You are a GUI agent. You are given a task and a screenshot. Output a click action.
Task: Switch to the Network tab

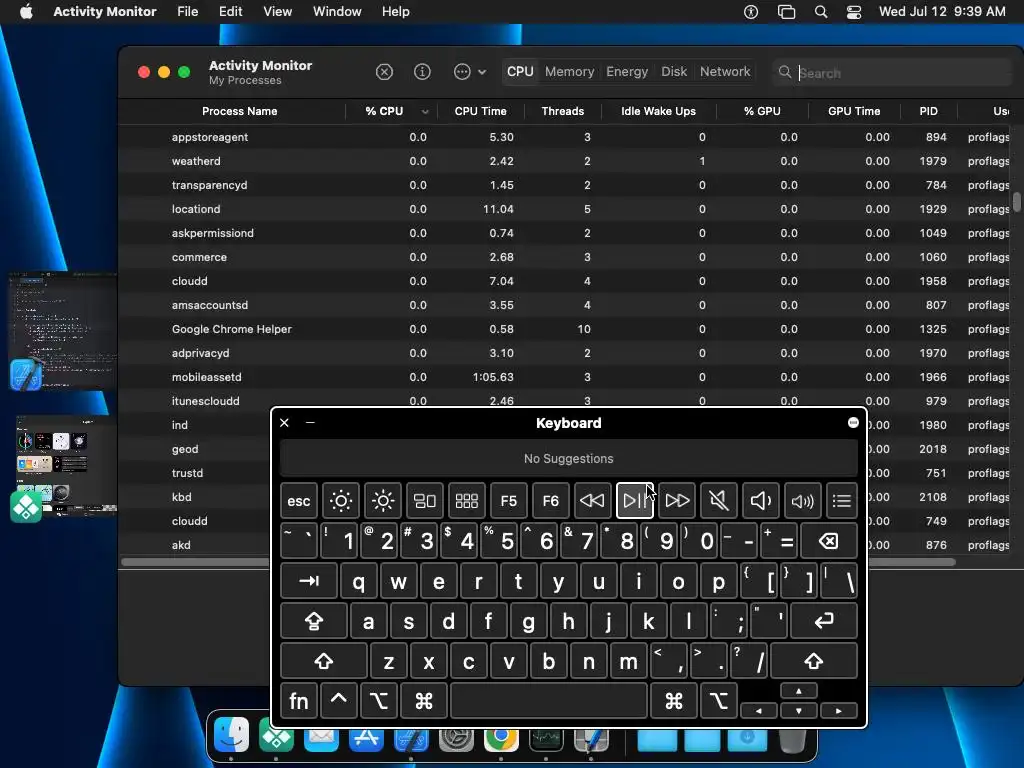725,72
